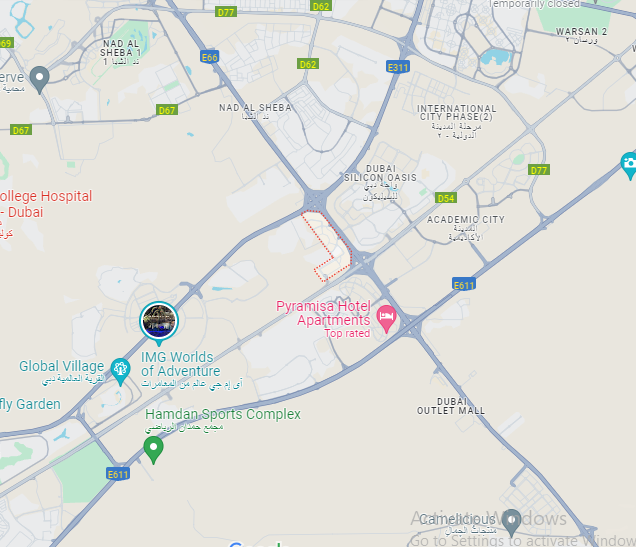Screen dimensions: 636x547
Task: Select the green Hamdan Sports Complex pin
Action: coord(153,449)
